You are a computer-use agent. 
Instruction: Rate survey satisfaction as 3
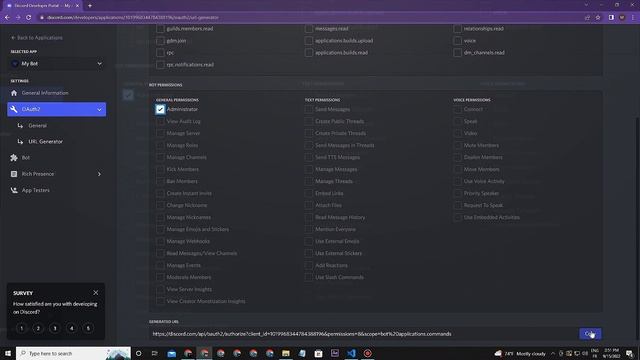pyautogui.click(x=55, y=328)
